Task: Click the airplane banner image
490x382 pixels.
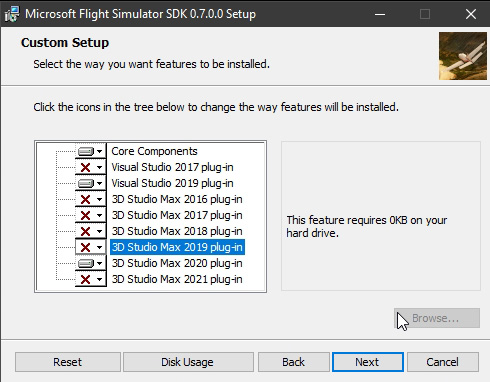Action: (463, 56)
